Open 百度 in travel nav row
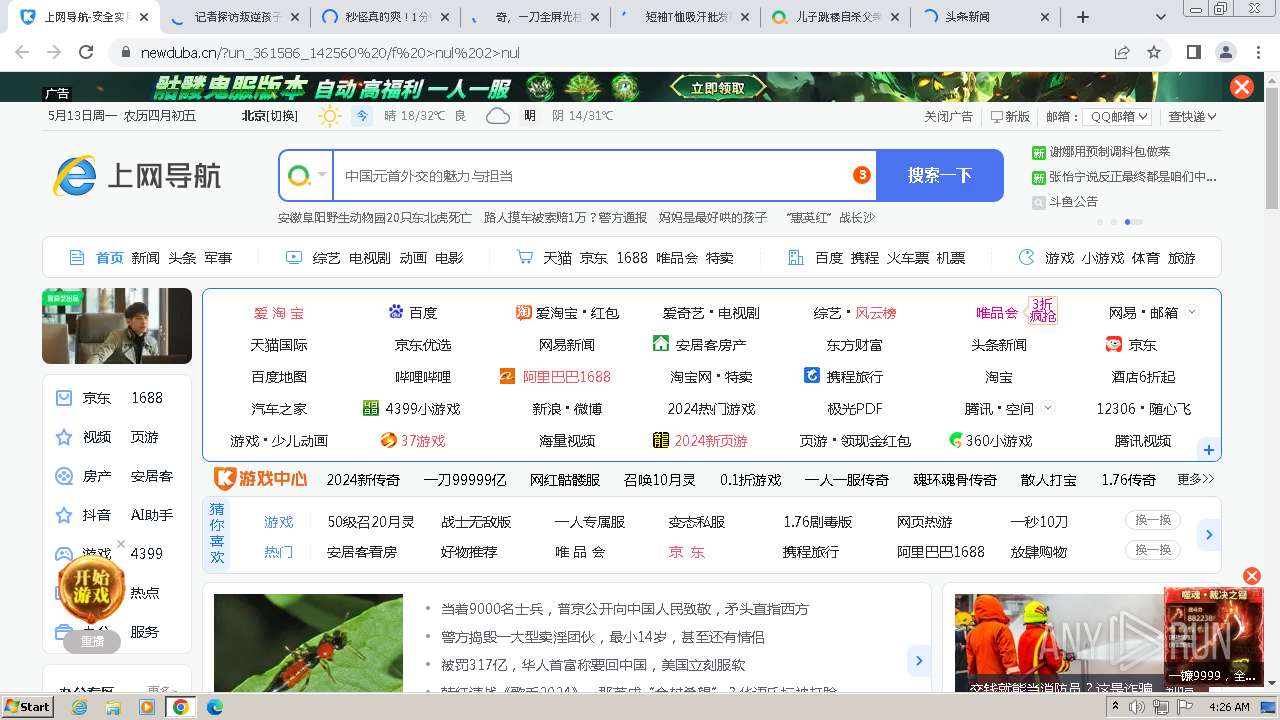 coord(828,258)
